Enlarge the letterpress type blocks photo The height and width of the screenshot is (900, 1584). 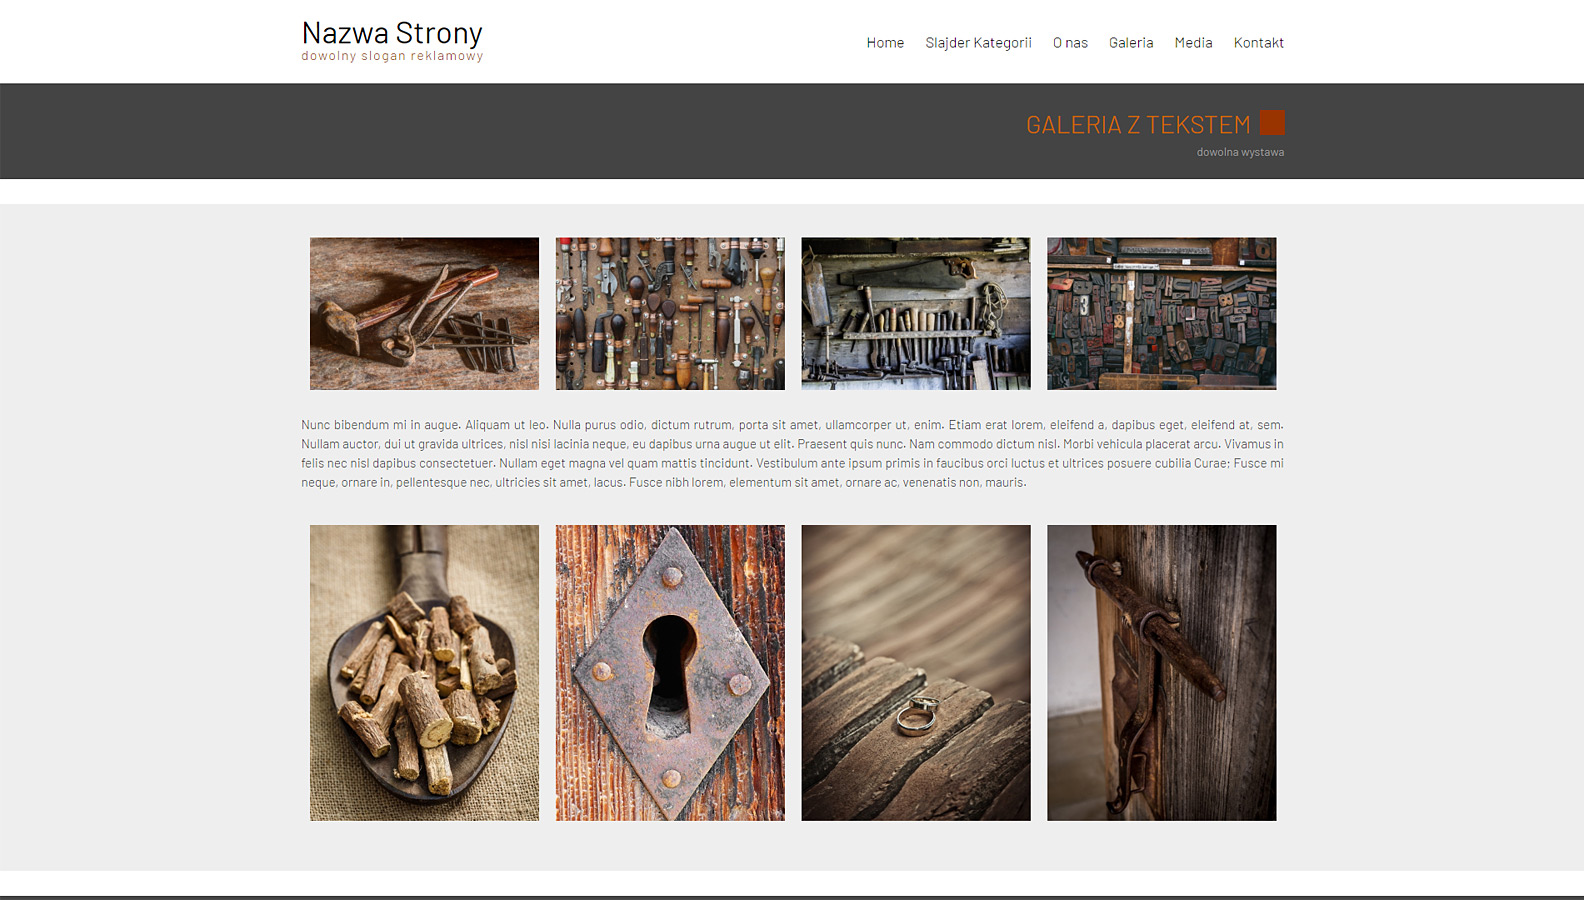click(x=1161, y=313)
